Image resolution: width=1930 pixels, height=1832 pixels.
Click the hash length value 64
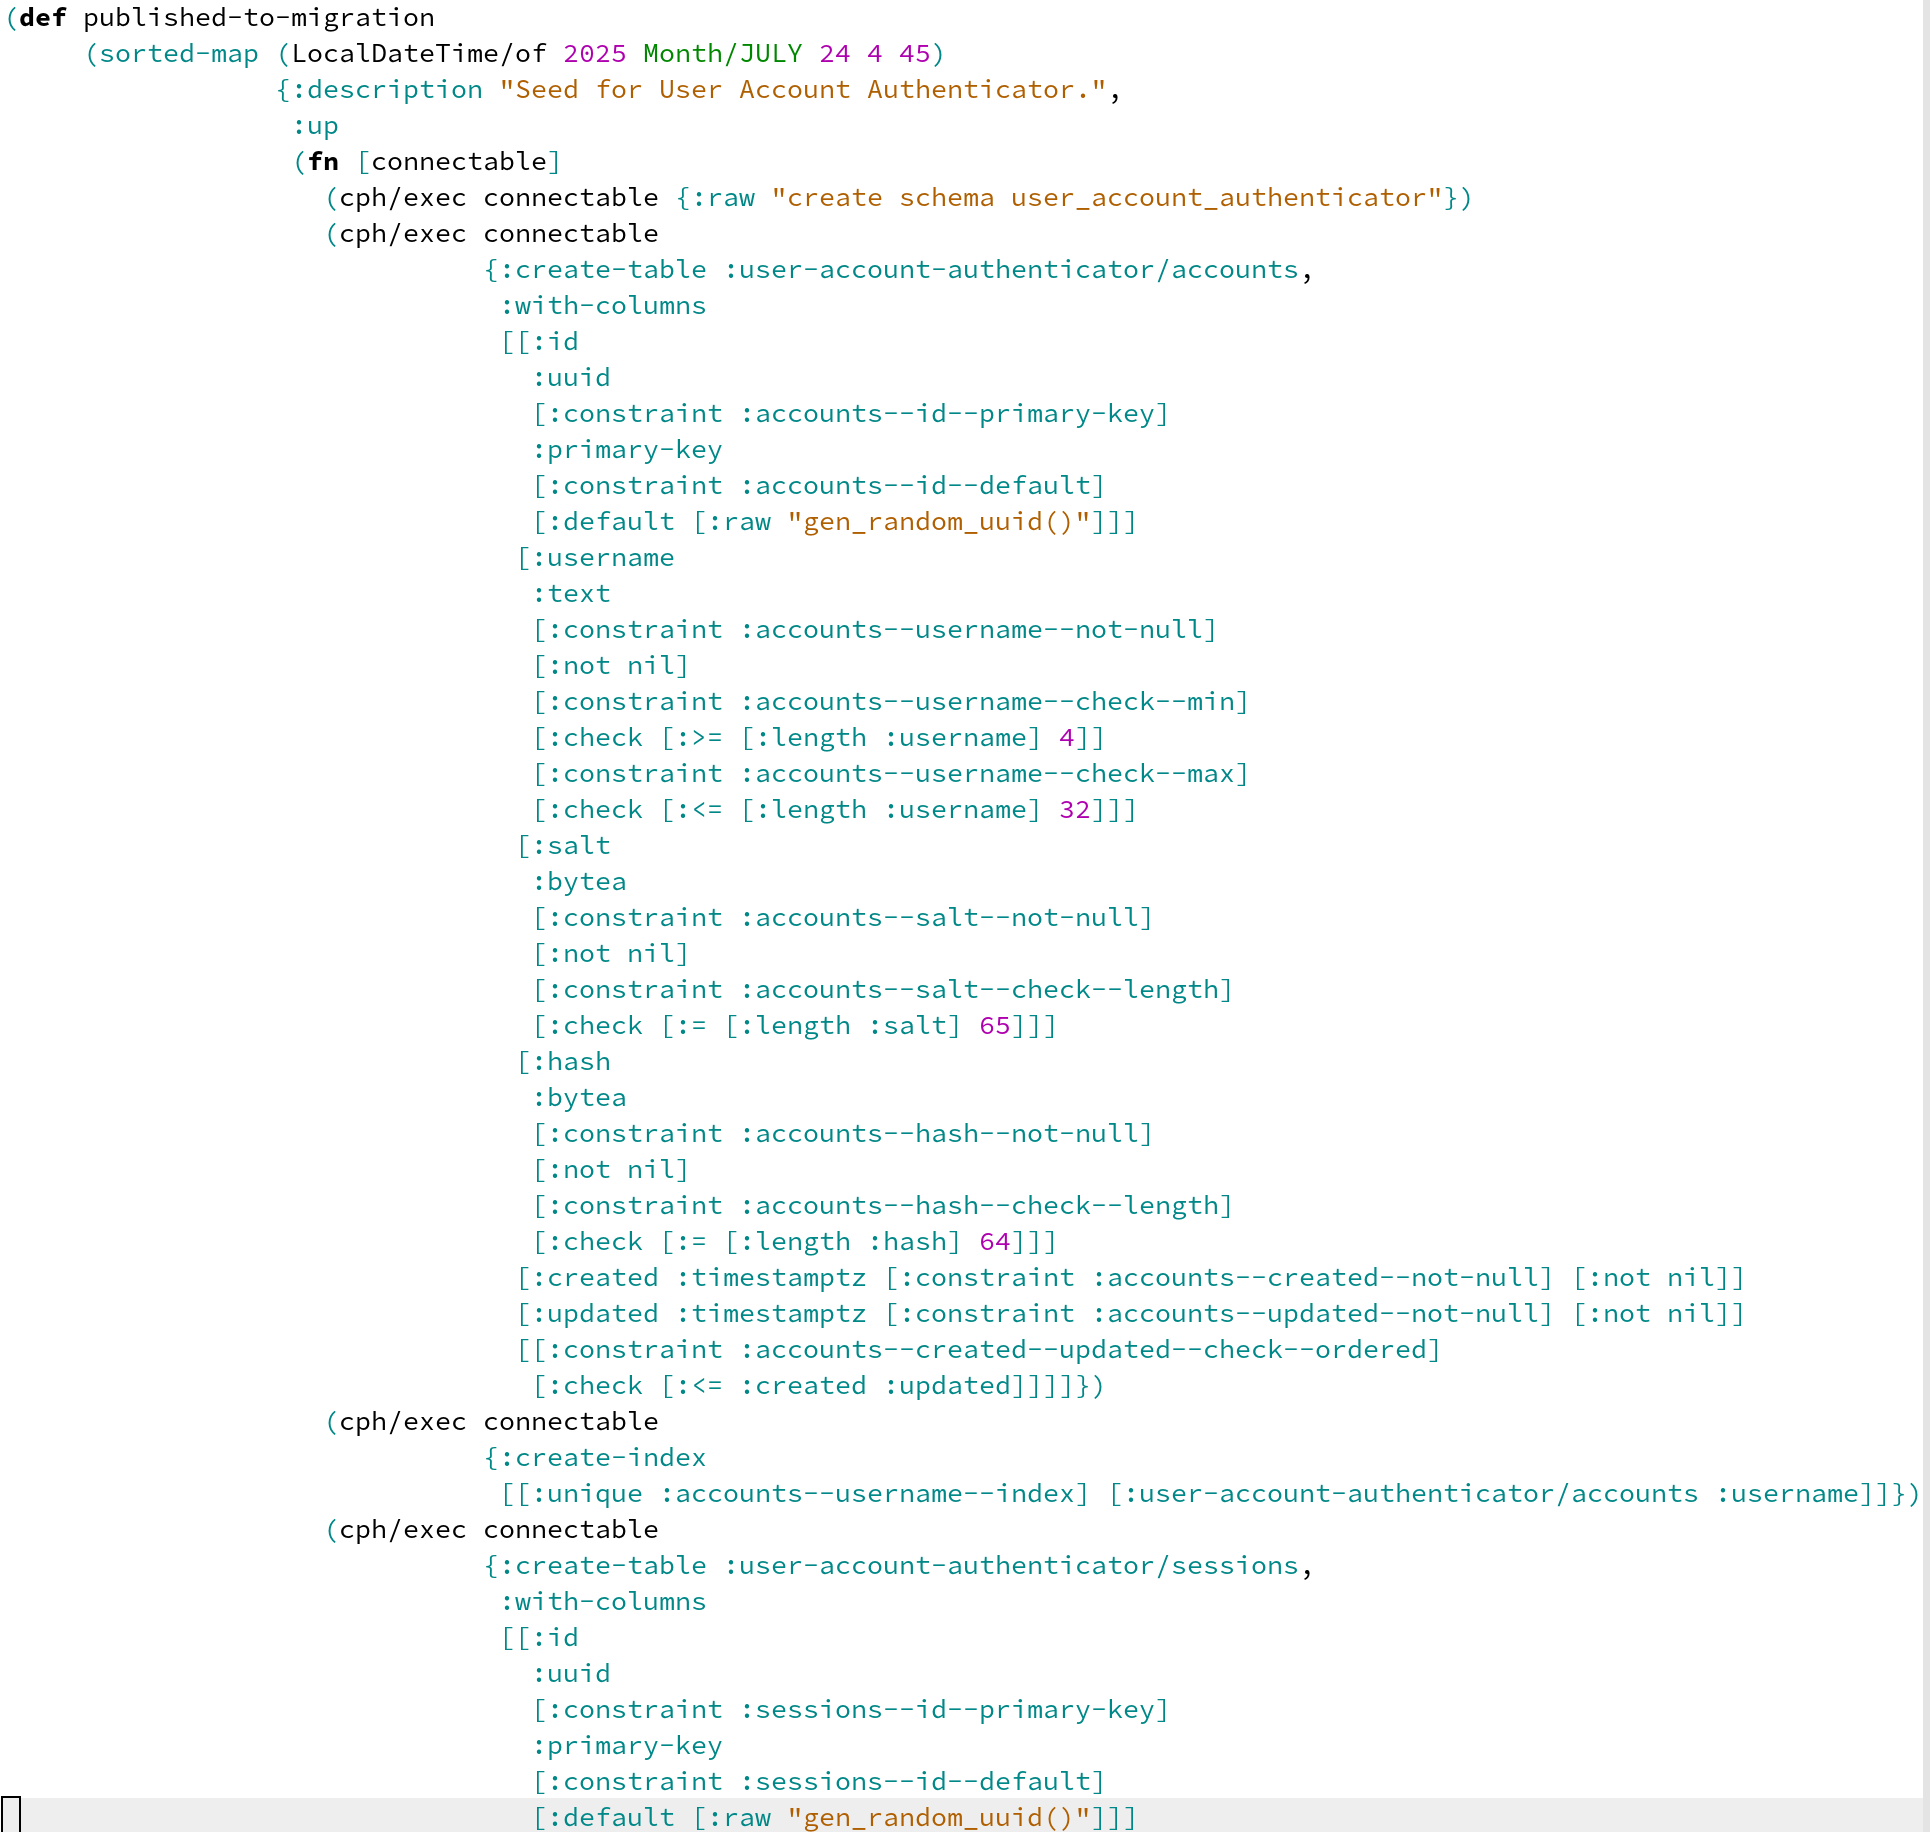995,1242
